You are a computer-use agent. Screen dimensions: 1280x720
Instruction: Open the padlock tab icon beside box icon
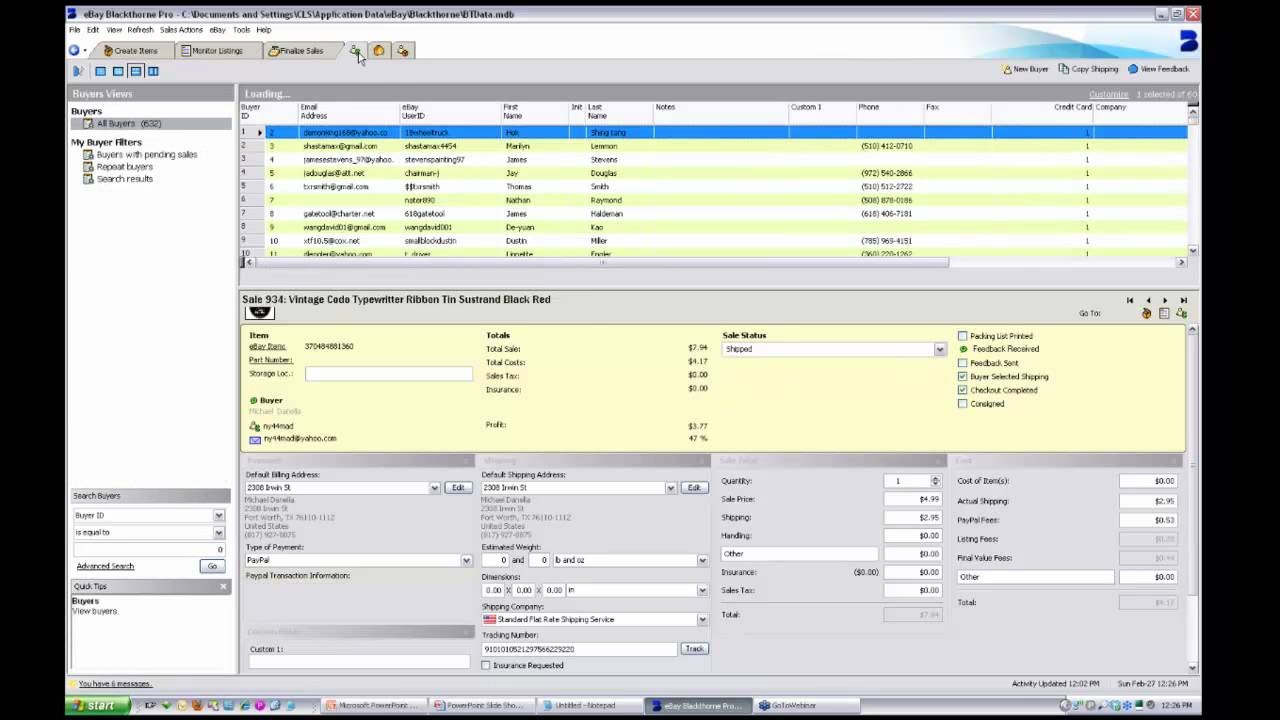pyautogui.click(x=403, y=50)
